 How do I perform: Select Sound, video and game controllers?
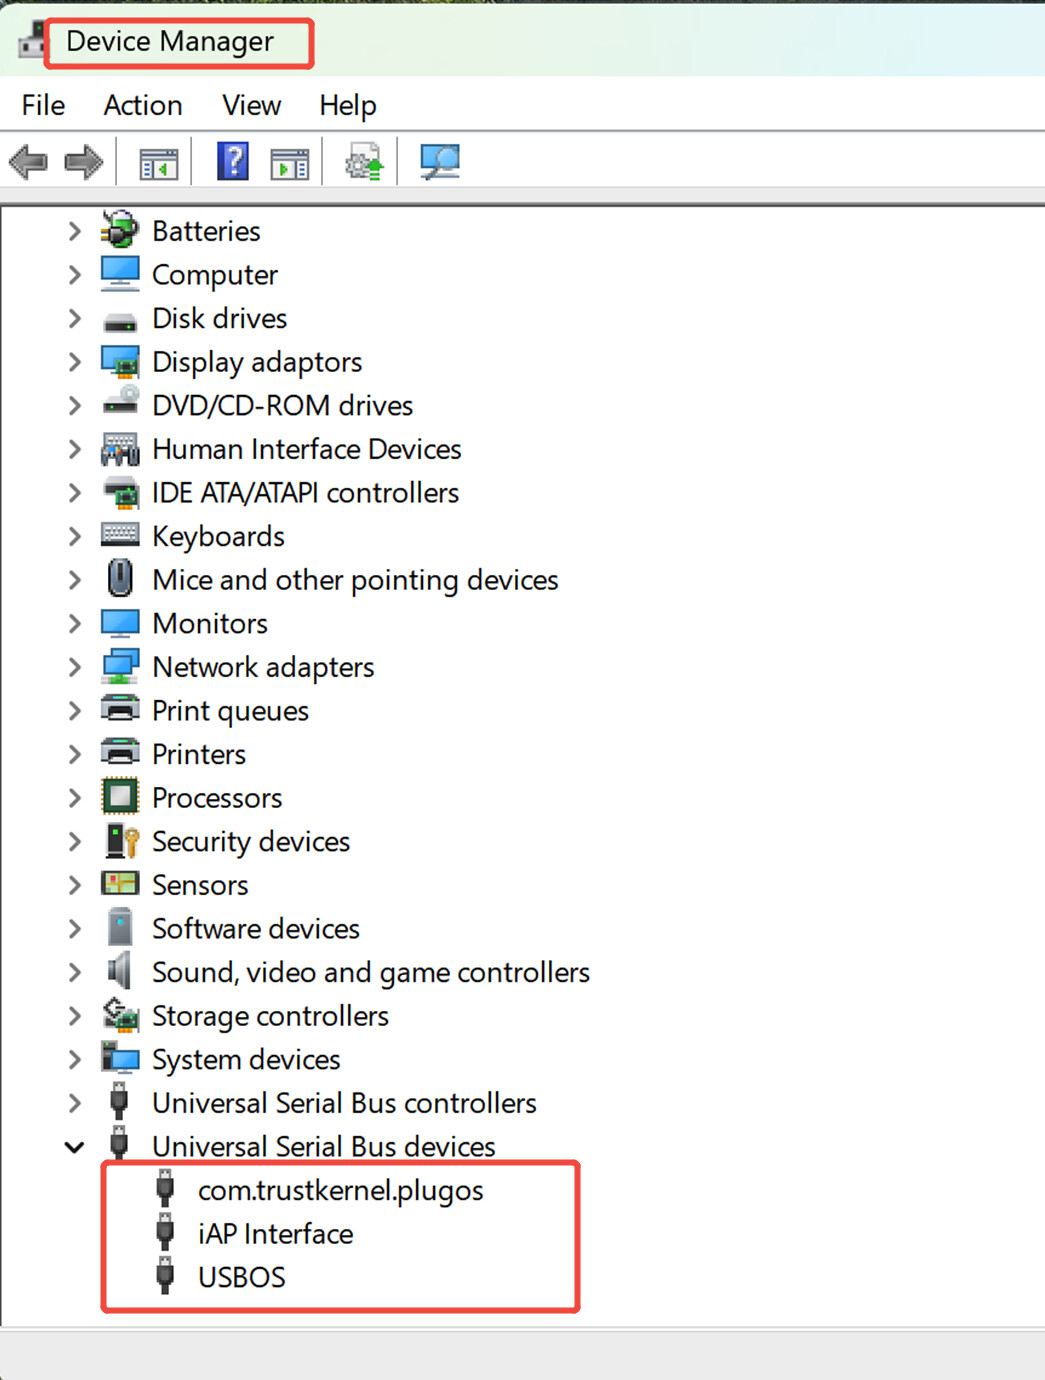coord(370,972)
